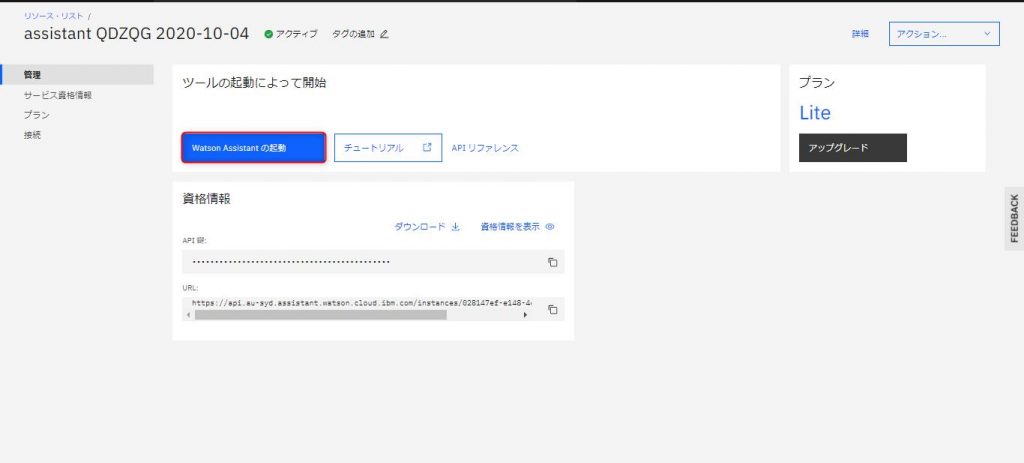The image size is (1024, 463).
Task: Click the assistant QDZQG 2020-10-04 title
Action: click(x=136, y=34)
